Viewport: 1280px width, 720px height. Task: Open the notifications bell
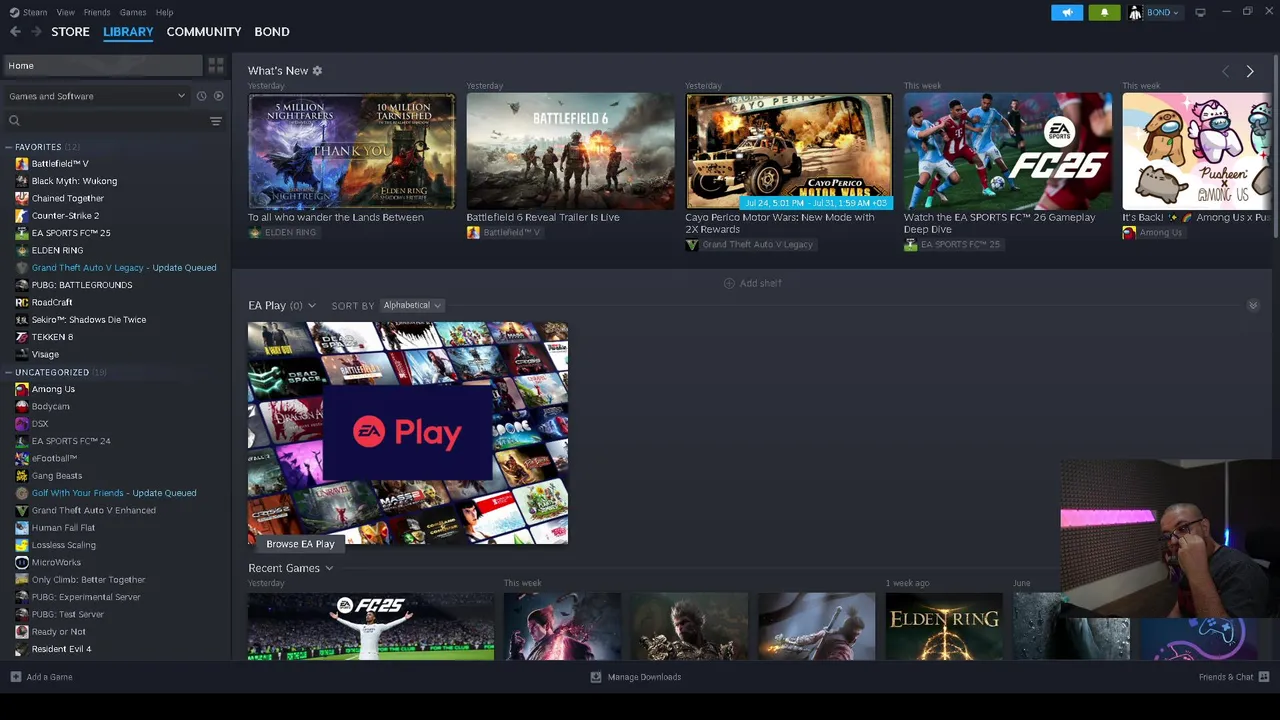(x=1104, y=12)
